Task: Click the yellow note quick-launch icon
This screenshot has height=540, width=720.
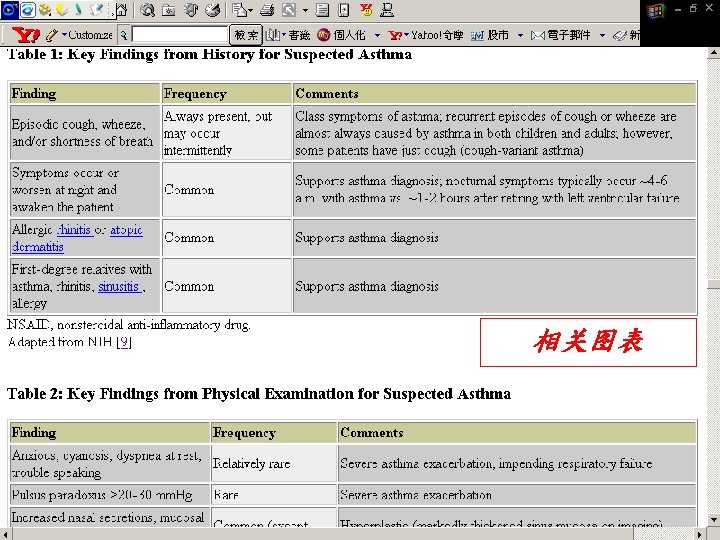Action: (x=62, y=10)
